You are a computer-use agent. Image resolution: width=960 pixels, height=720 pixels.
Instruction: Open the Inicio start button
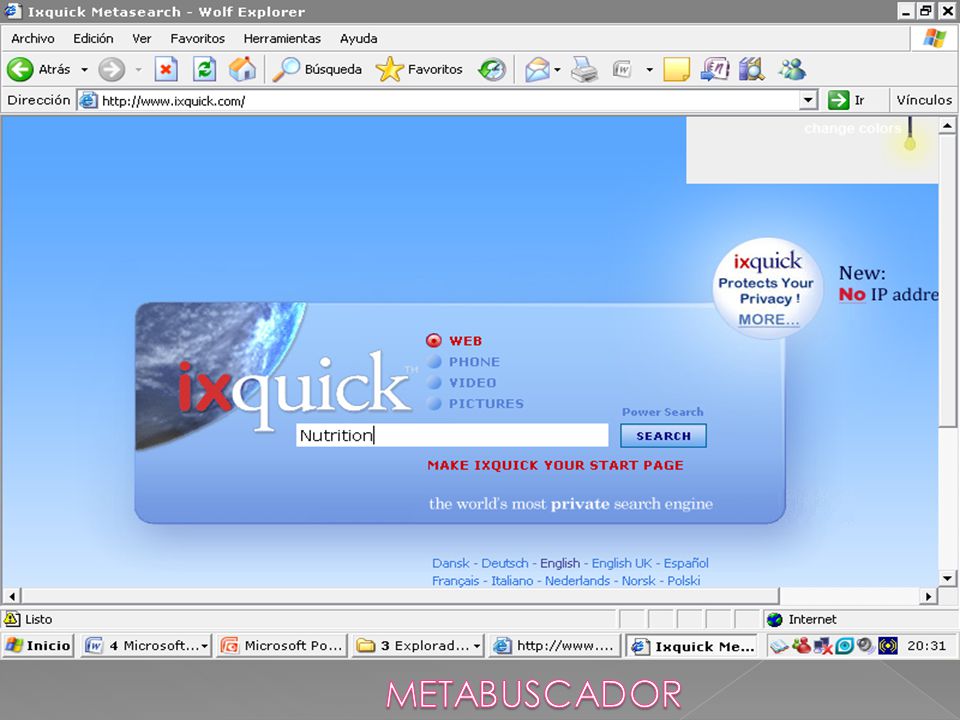[x=38, y=645]
